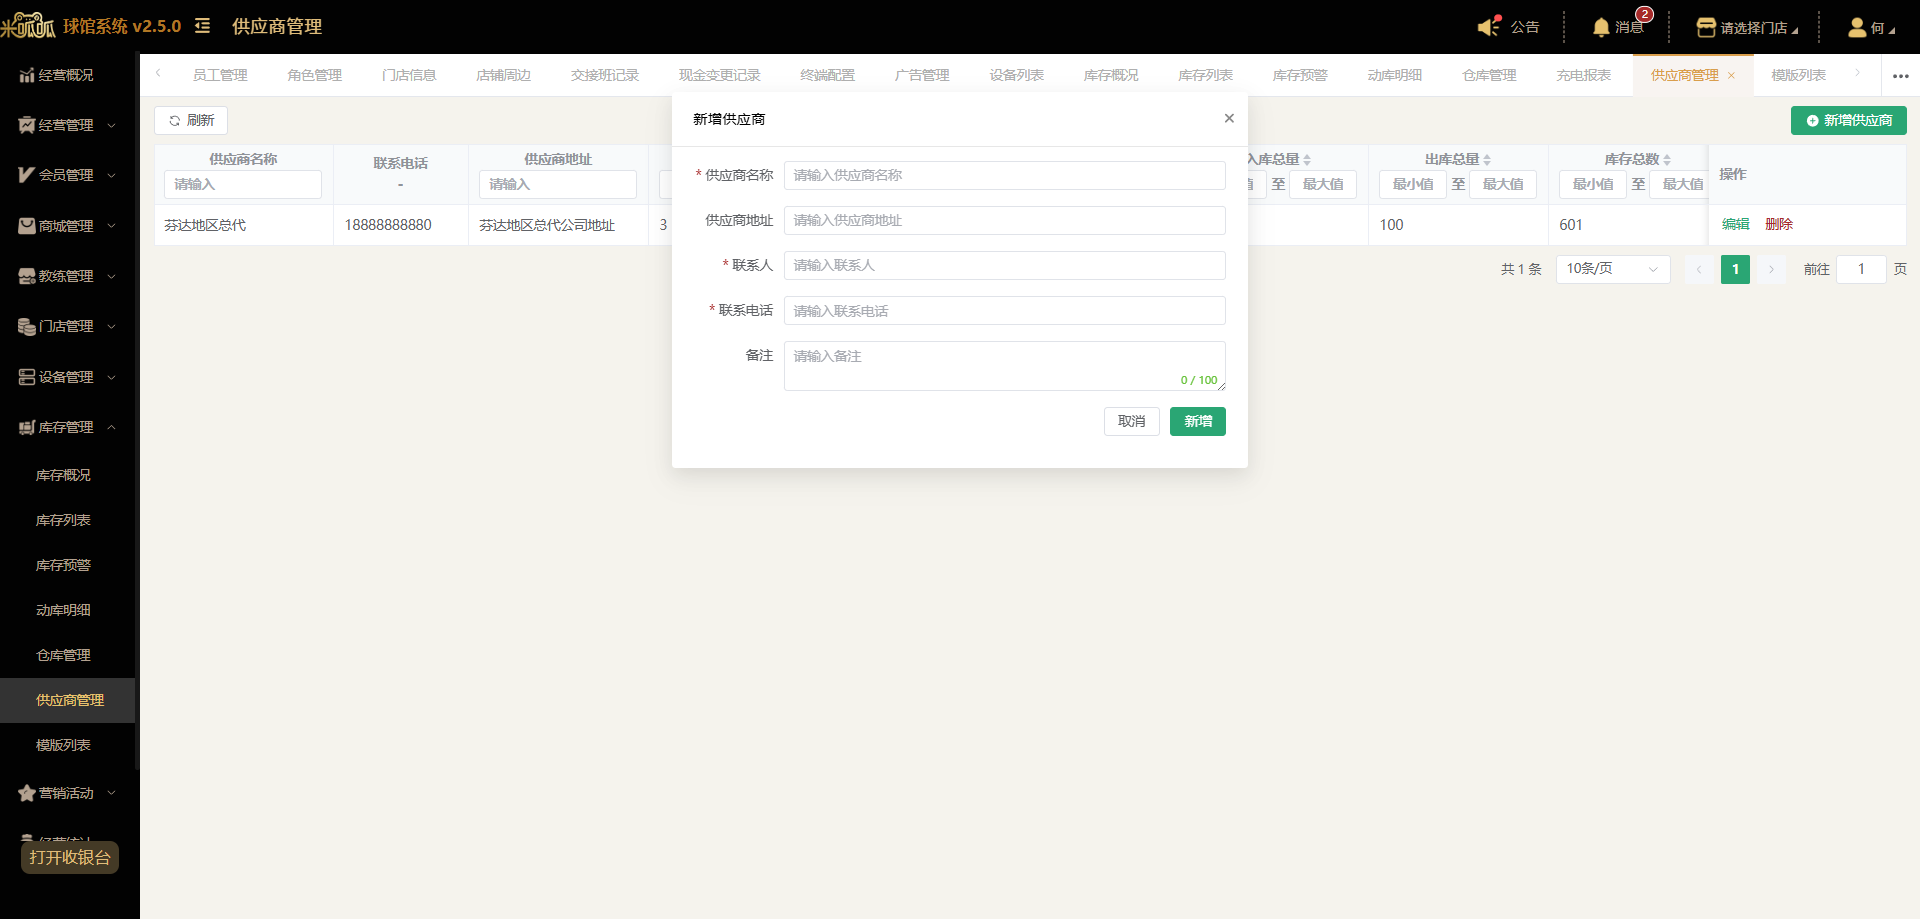The height and width of the screenshot is (919, 1920).
Task: Close the 供应商管理 tab with its x
Action: [1731, 76]
